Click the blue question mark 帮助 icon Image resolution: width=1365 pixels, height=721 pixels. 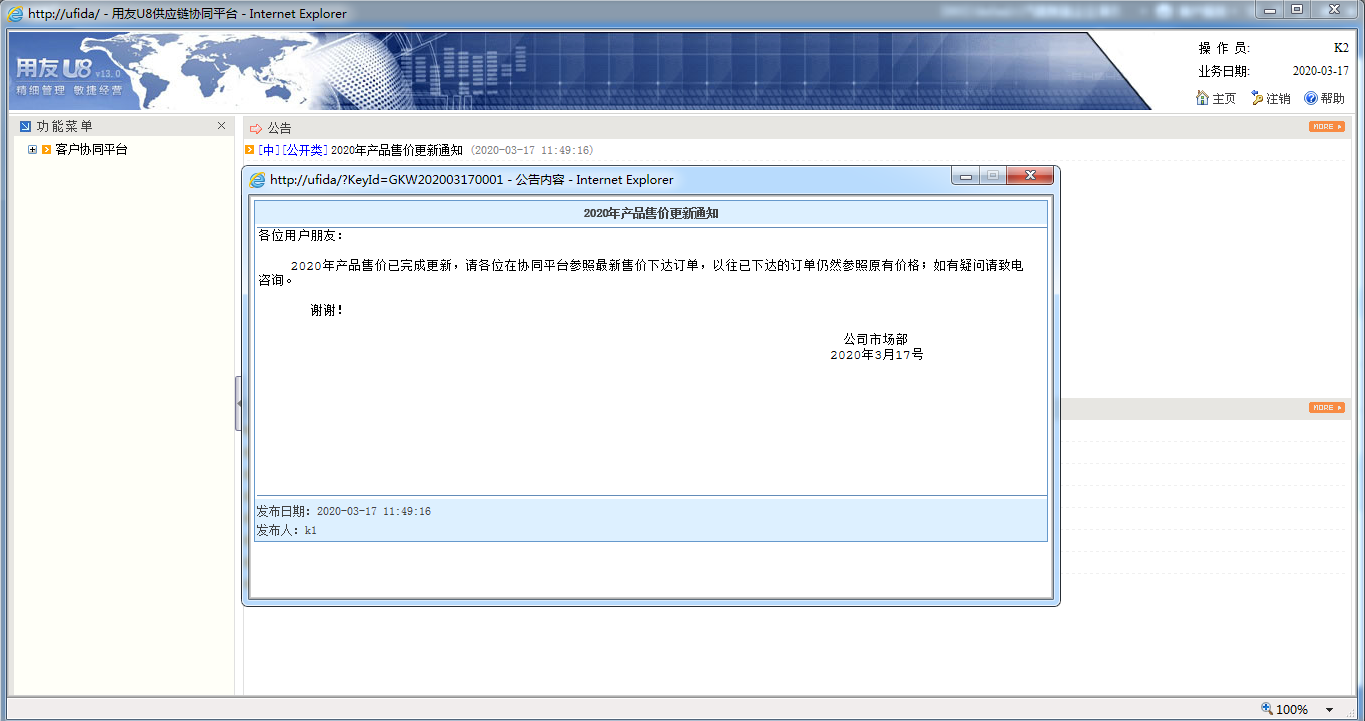[x=1310, y=98]
